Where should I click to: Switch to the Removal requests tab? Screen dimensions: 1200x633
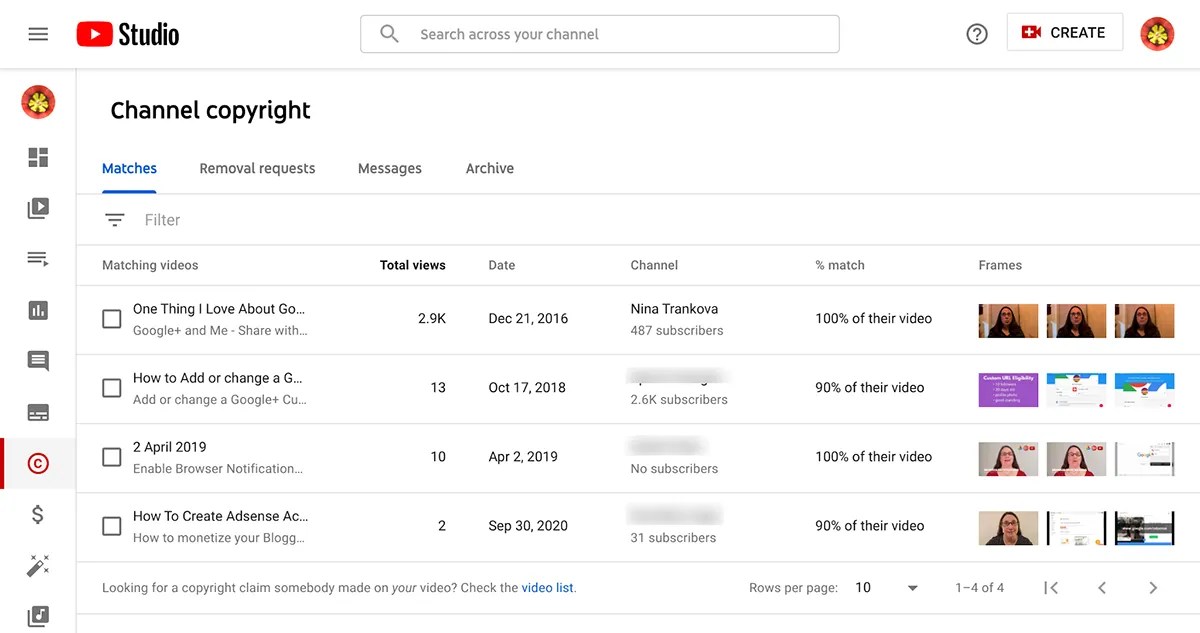[257, 168]
